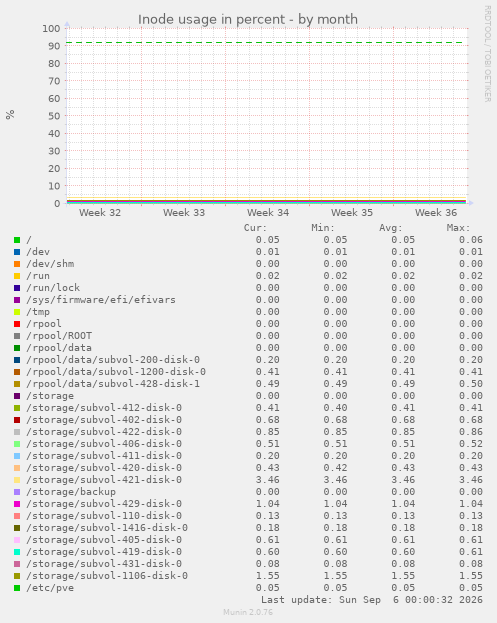Click /storage/subvol-420-disk-0 label
This screenshot has width=497, height=623.
point(104,468)
